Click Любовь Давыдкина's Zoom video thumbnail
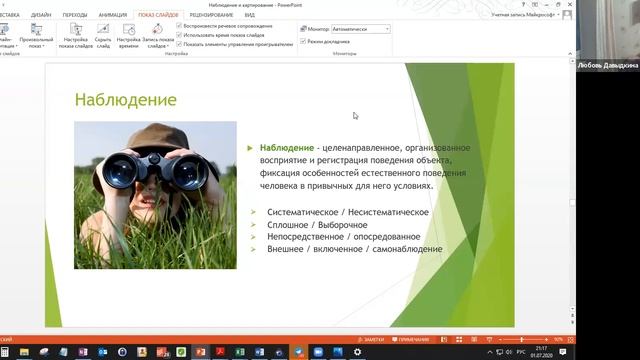 coord(608,36)
